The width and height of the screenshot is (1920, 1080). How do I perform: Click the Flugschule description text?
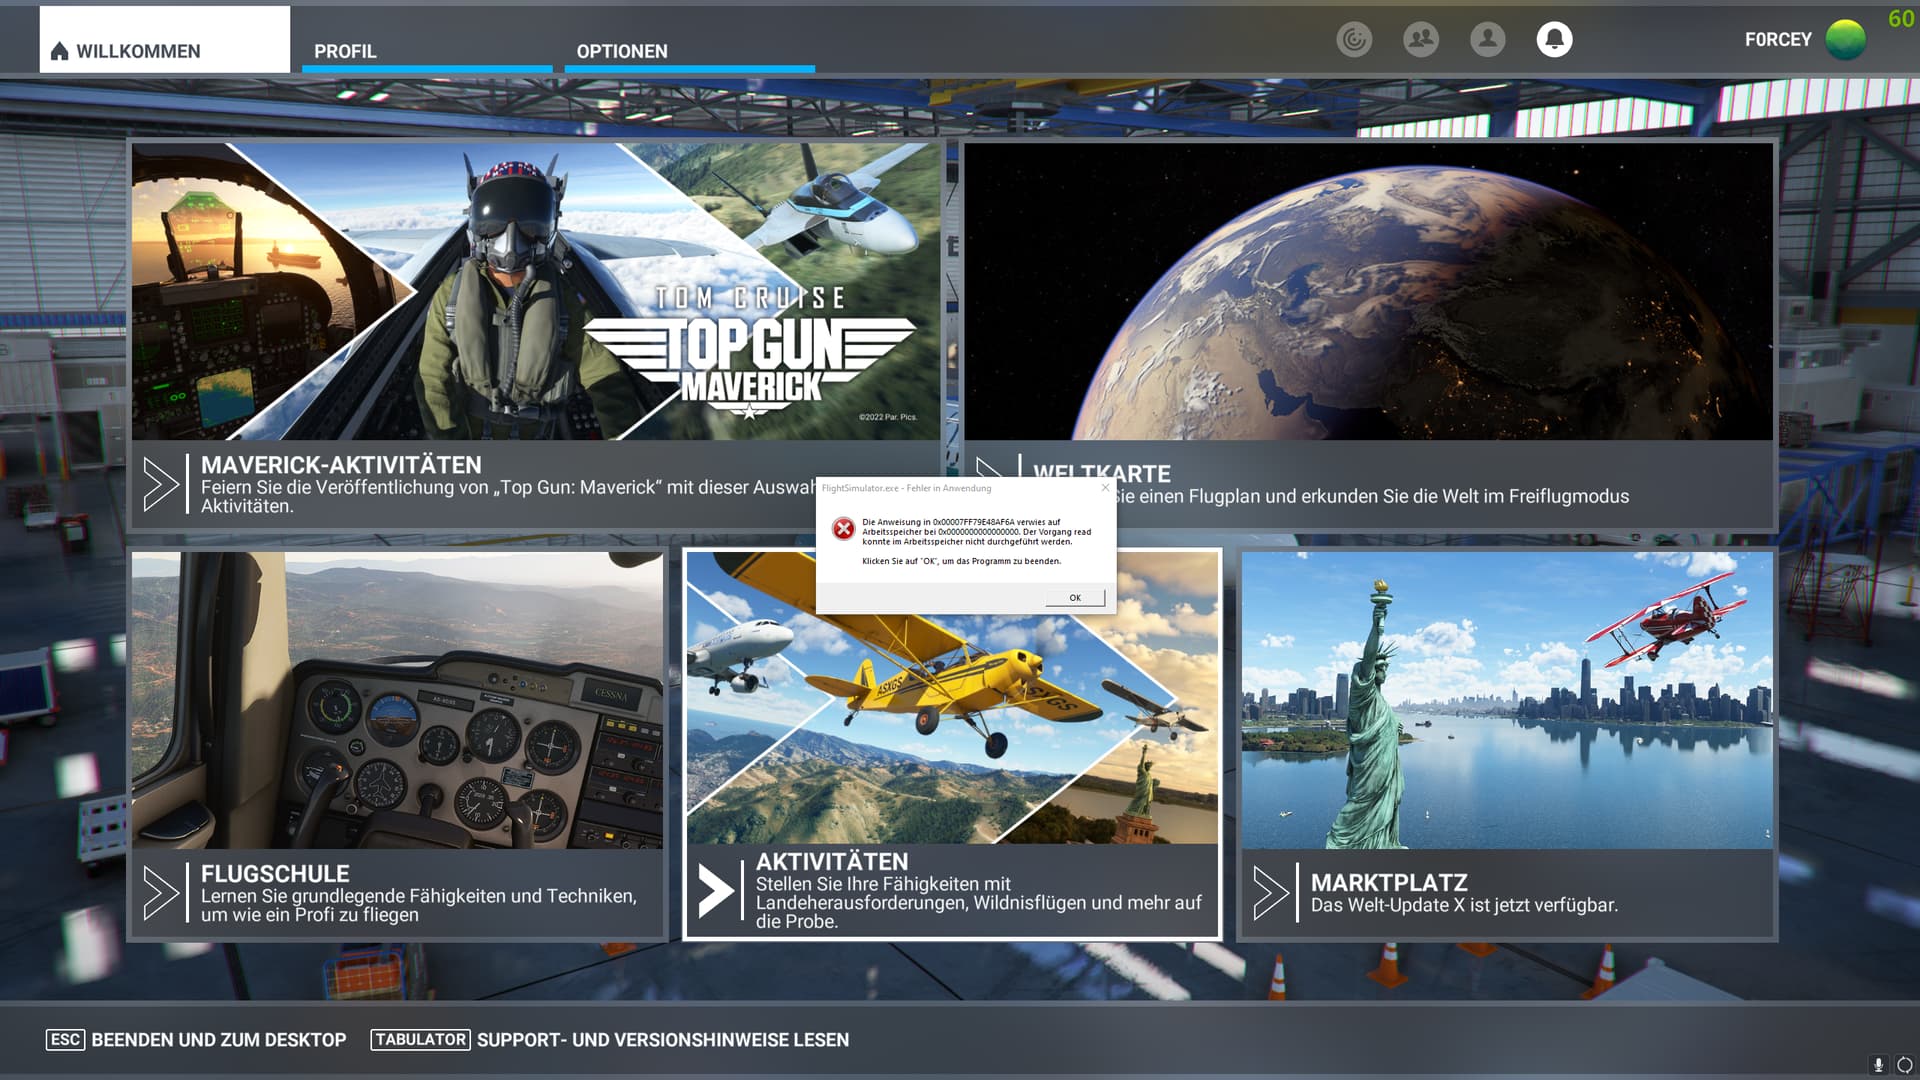click(419, 905)
